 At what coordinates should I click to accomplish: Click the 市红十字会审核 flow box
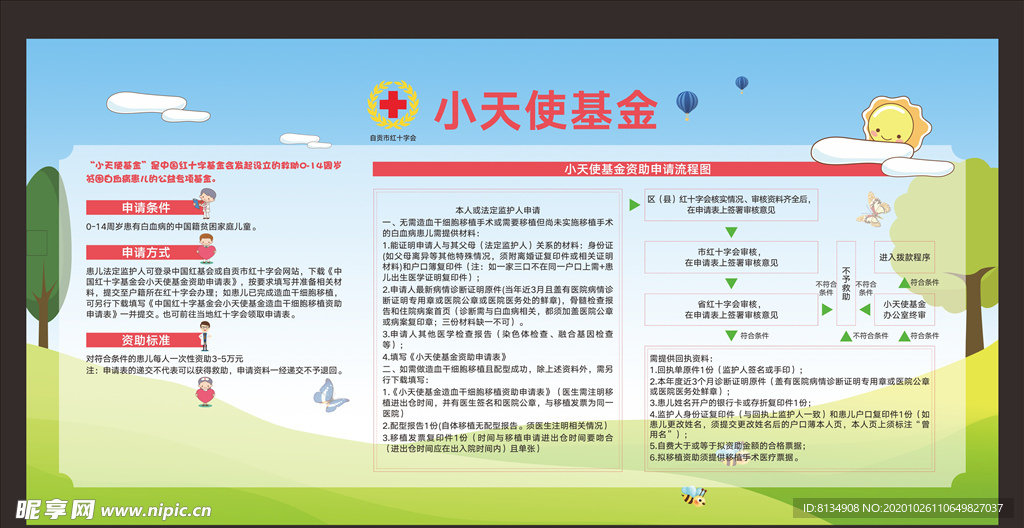(x=731, y=257)
